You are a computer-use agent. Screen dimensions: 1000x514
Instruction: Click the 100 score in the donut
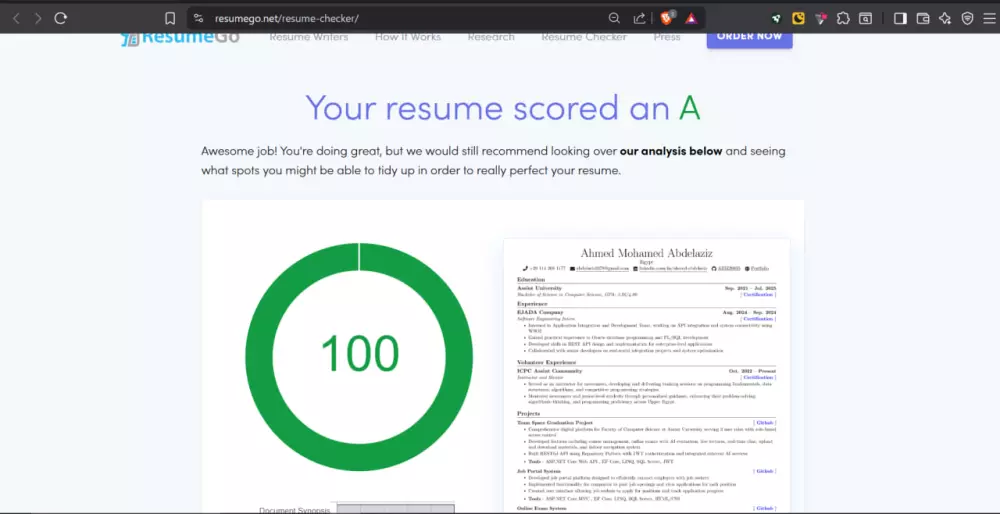[360, 354]
